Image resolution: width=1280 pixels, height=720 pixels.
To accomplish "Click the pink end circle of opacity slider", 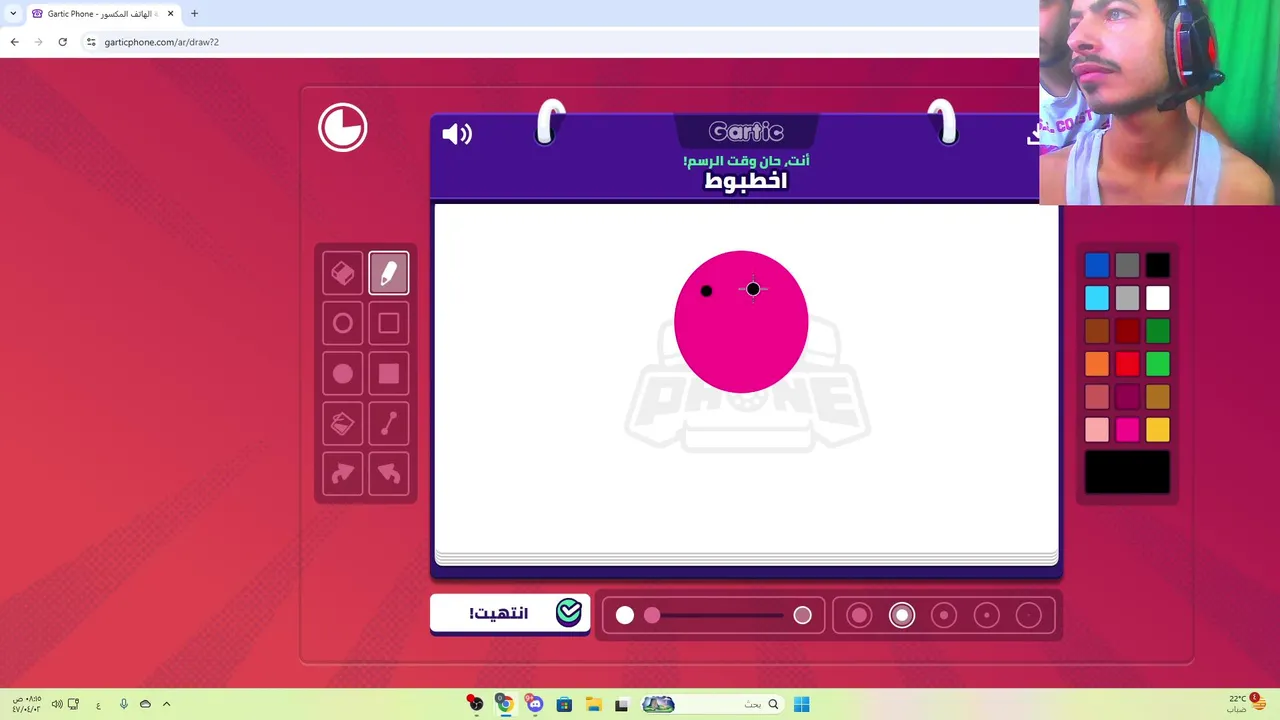I will point(802,615).
